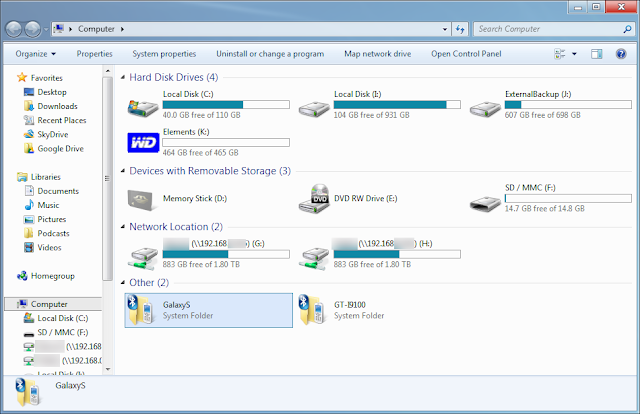Image resolution: width=640 pixels, height=414 pixels.
Task: Select SD / MMC (F:) in navigation pane
Action: (62, 332)
